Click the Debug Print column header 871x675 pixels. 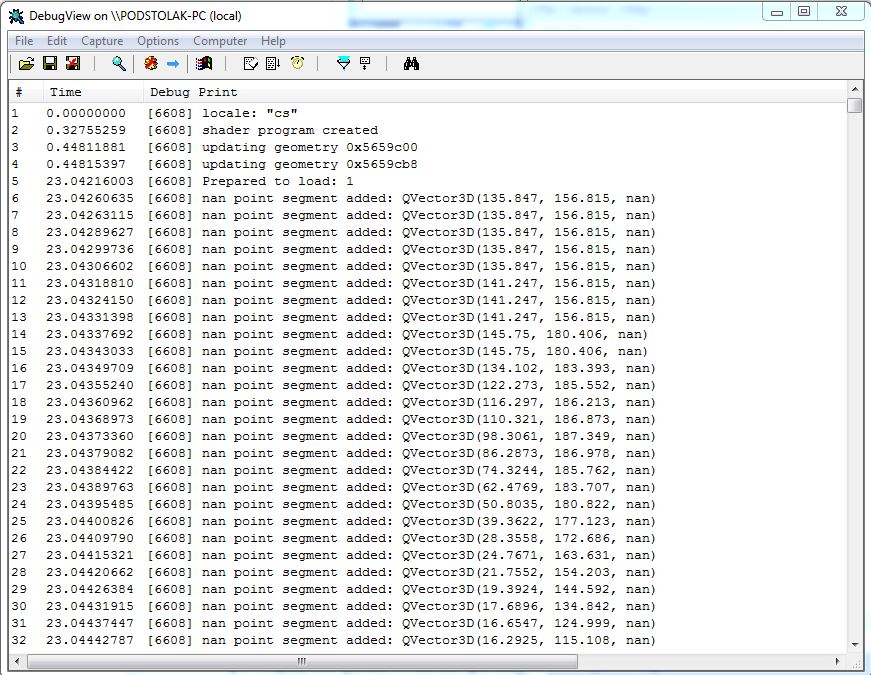pos(494,92)
